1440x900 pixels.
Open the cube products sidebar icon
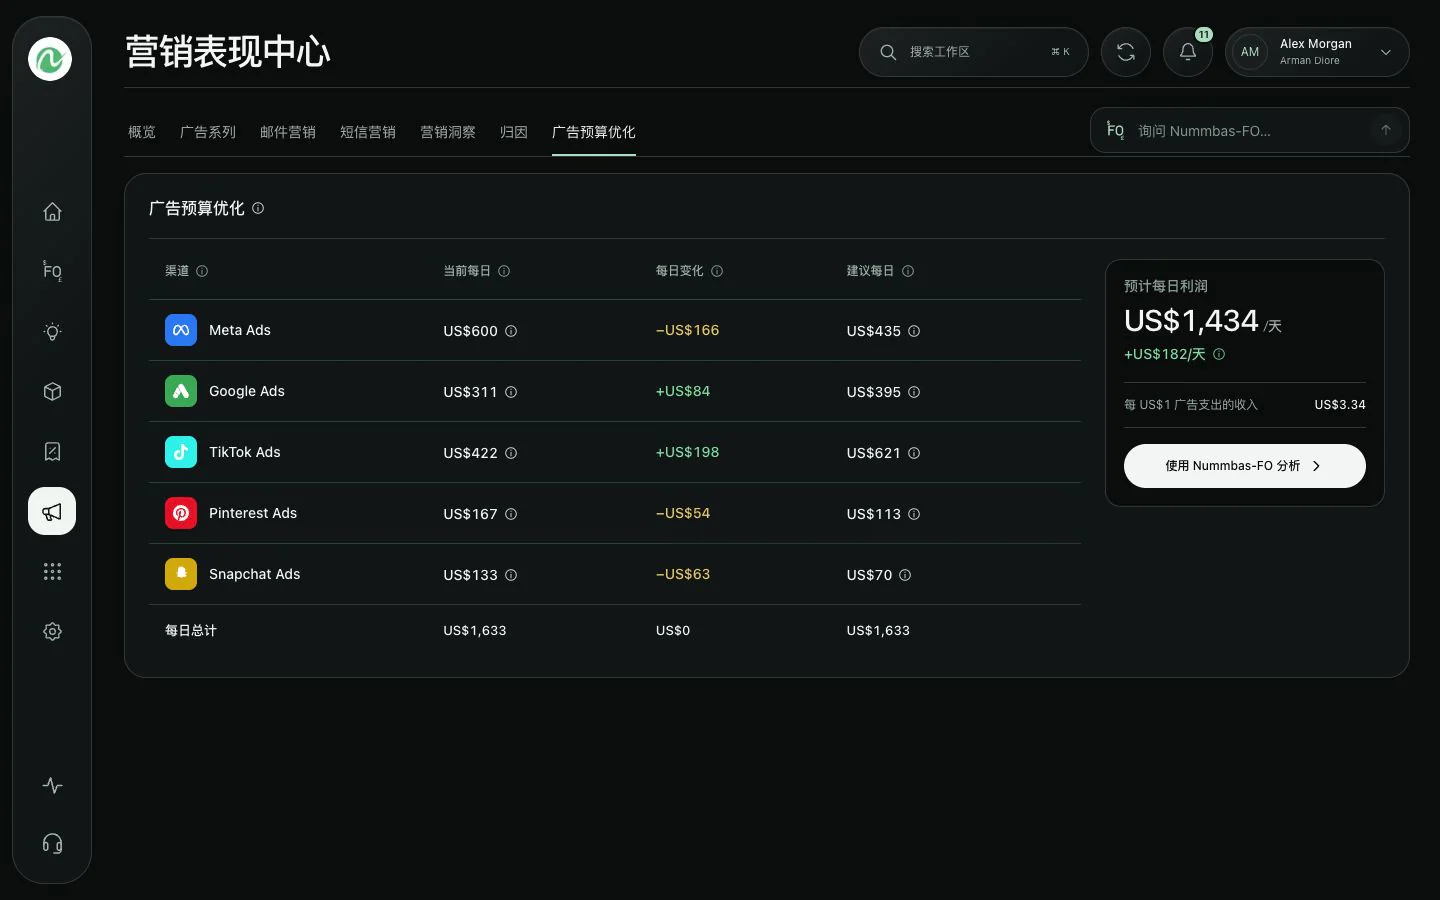52,391
